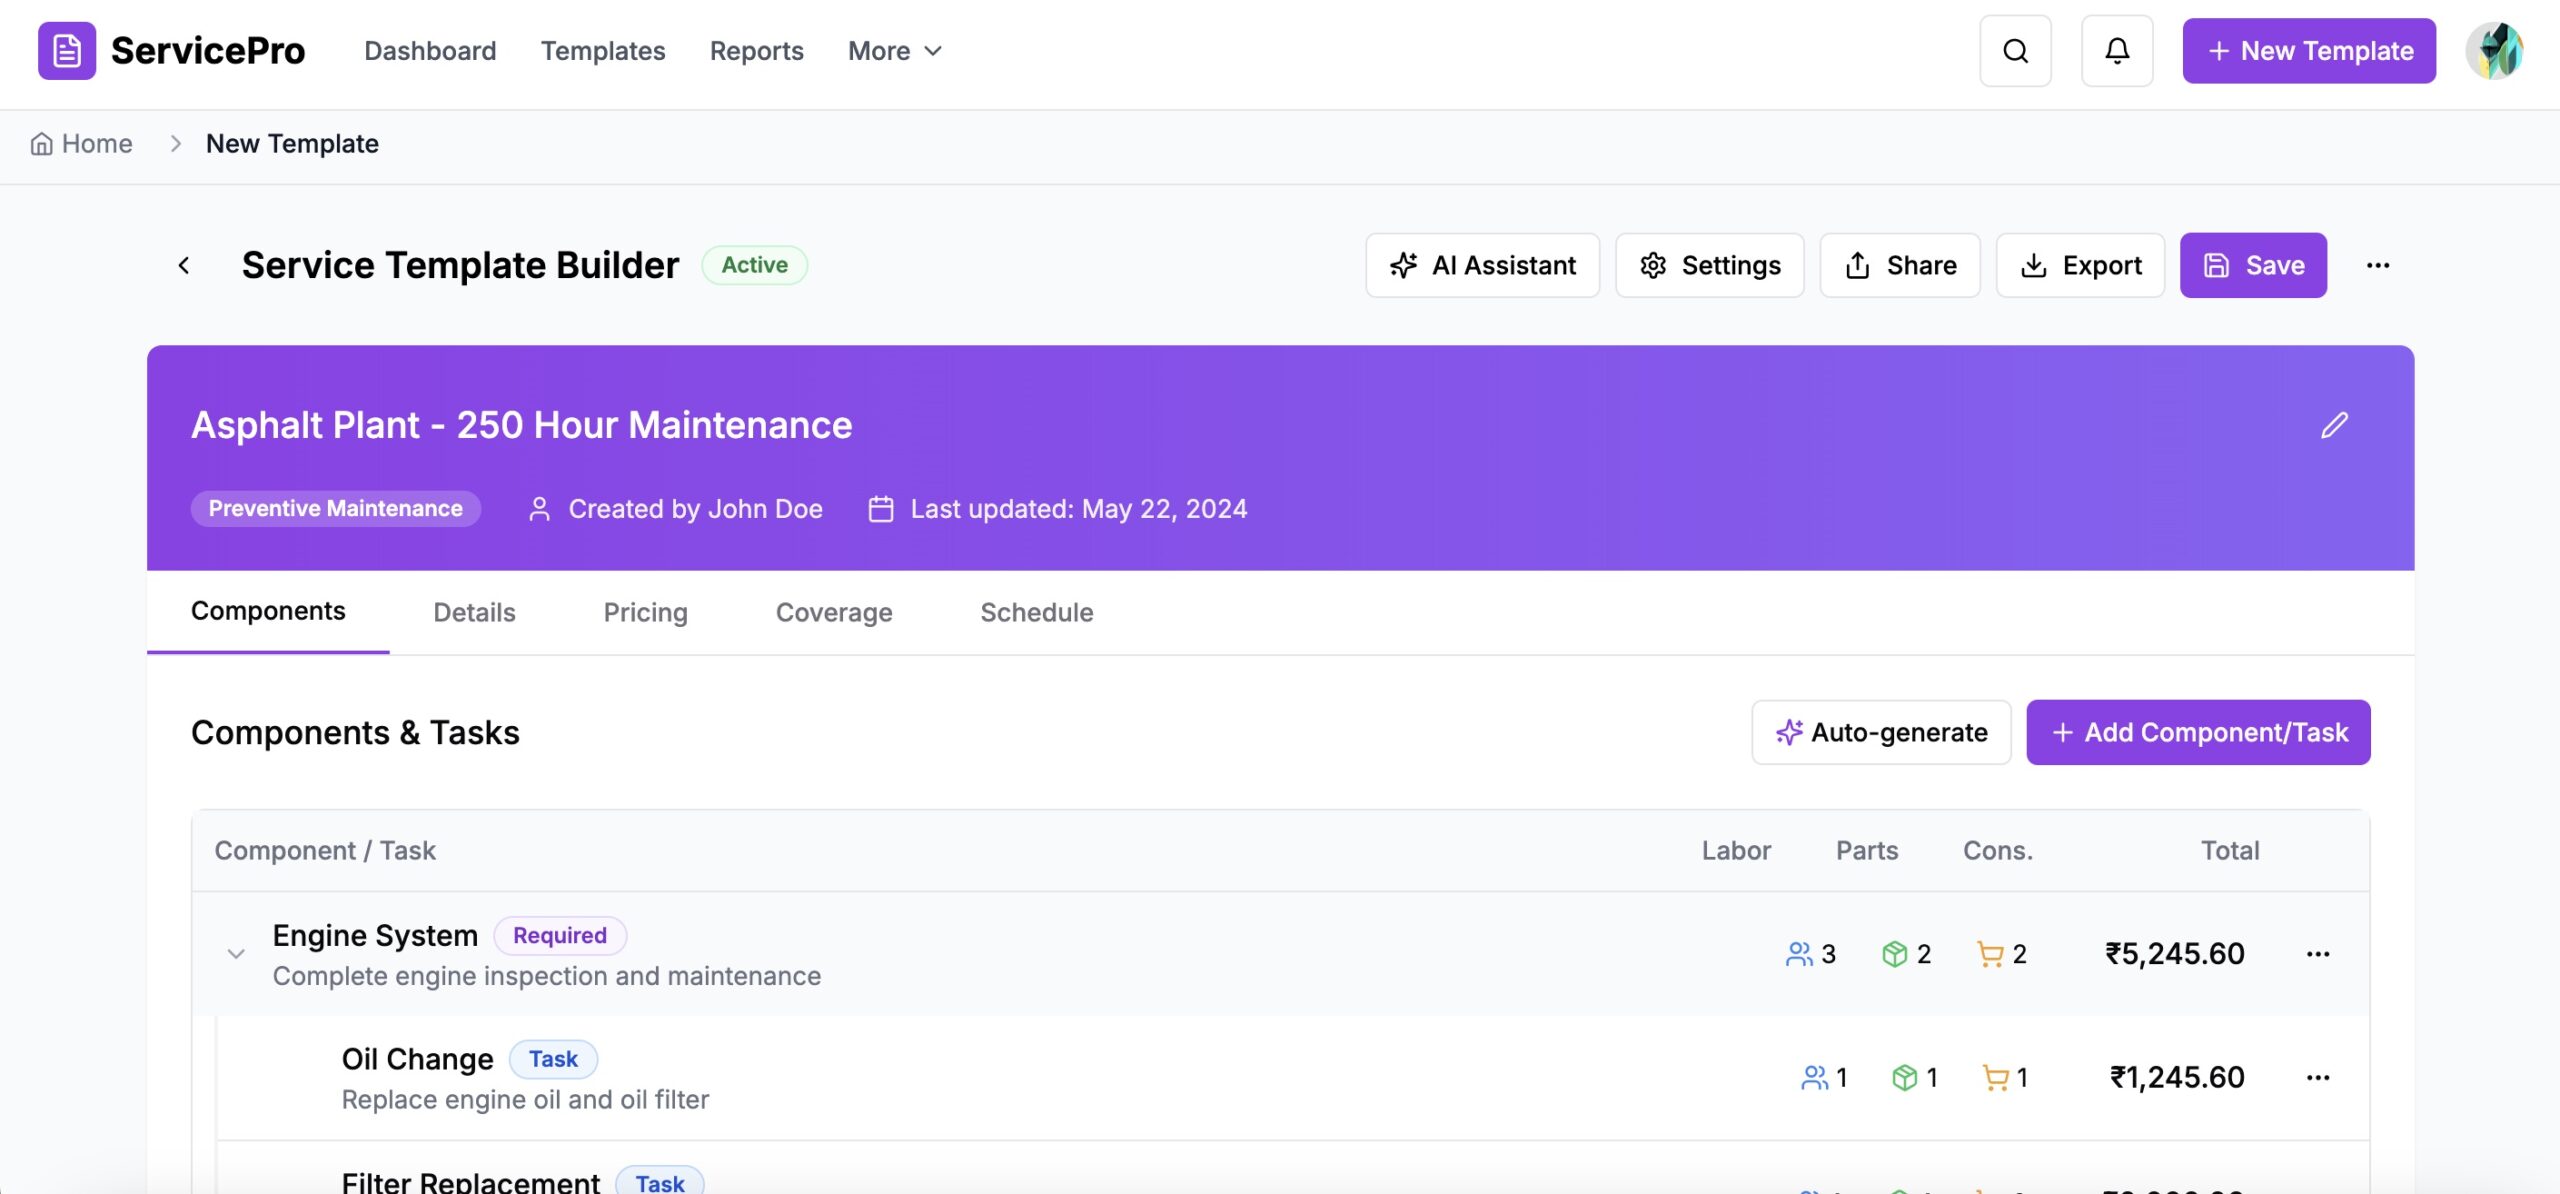Open the builder header more options ellipsis
Viewport: 2560px width, 1194px height.
coord(2378,265)
